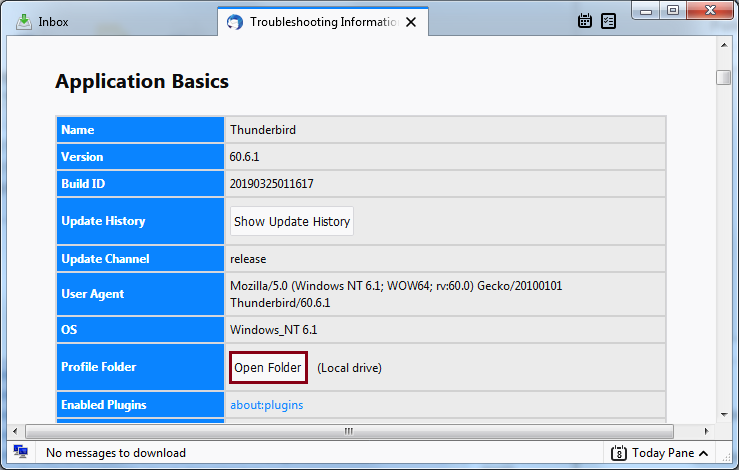Click the 'Profile Folder' row header

click(140, 367)
